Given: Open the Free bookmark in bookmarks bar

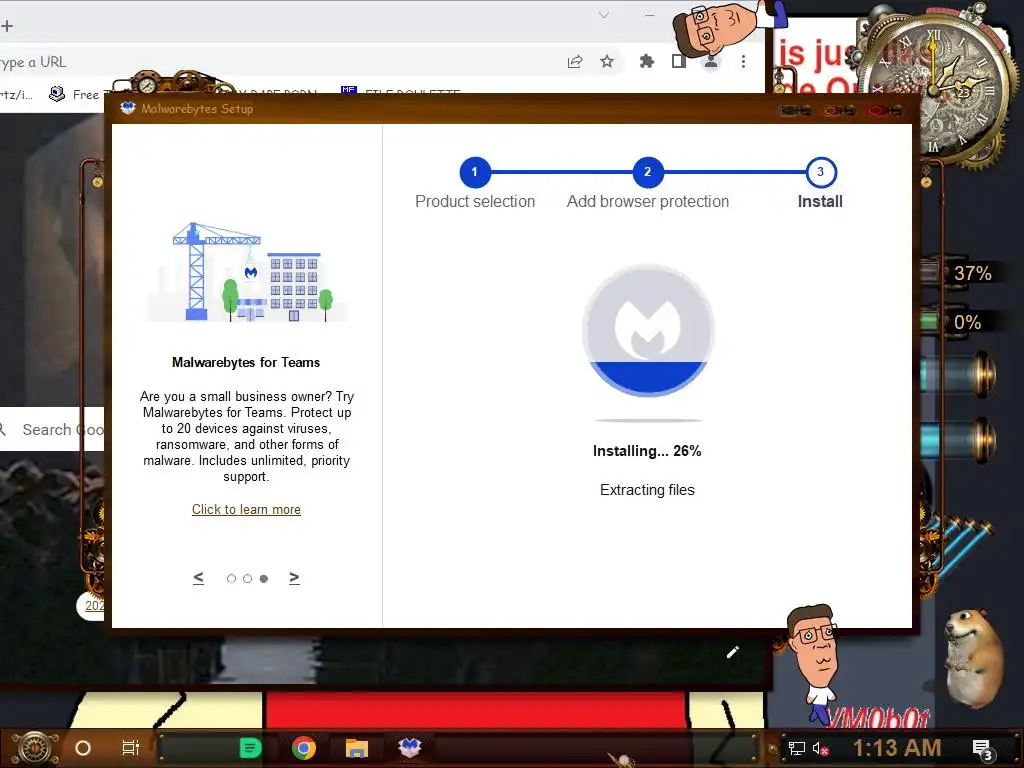Looking at the screenshot, I should 75,95.
